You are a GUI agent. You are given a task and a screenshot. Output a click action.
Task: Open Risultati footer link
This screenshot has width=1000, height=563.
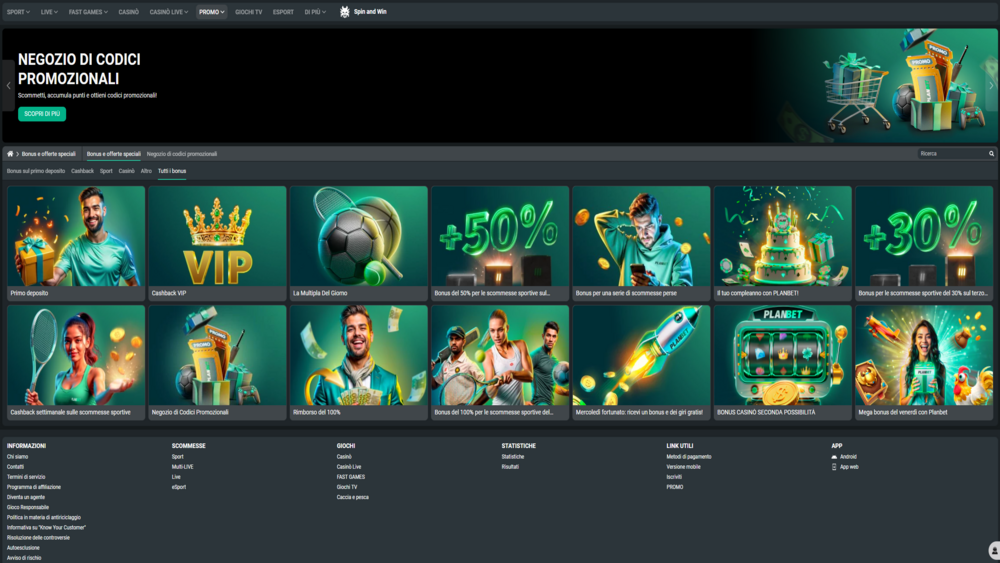pos(510,467)
